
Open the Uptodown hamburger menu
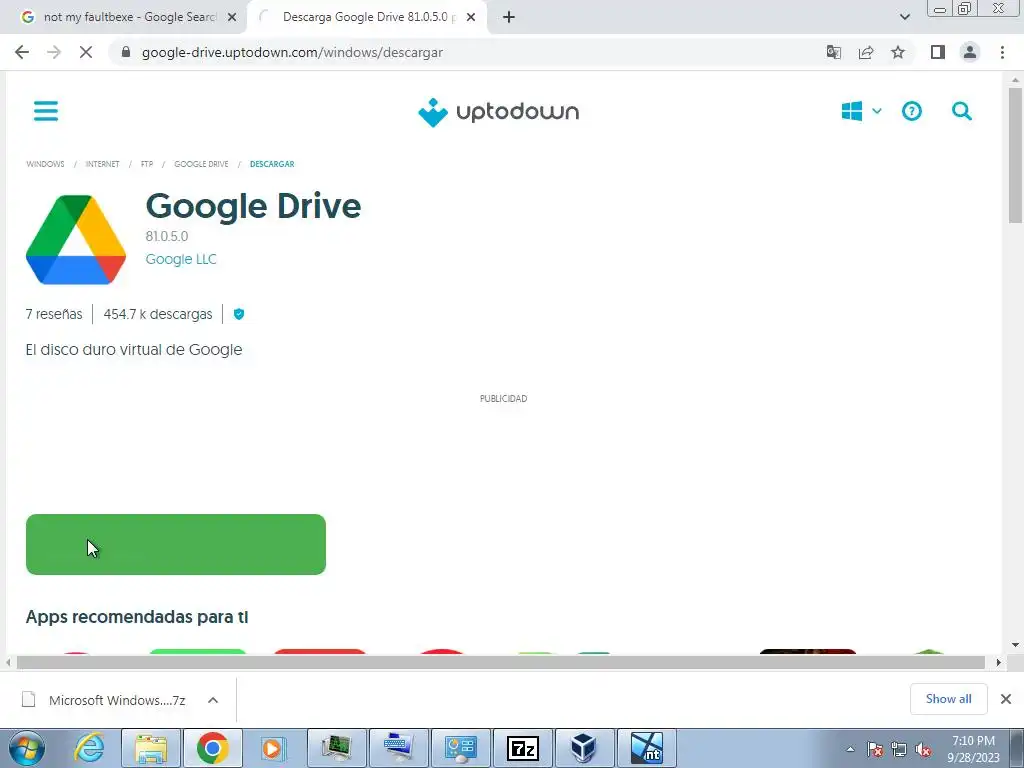[46, 111]
